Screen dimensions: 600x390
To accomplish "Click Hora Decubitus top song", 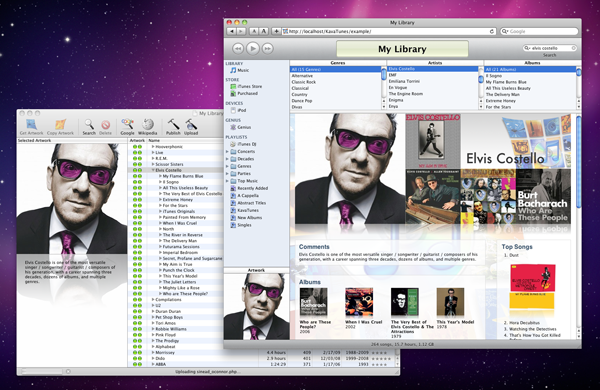I will (524, 323).
